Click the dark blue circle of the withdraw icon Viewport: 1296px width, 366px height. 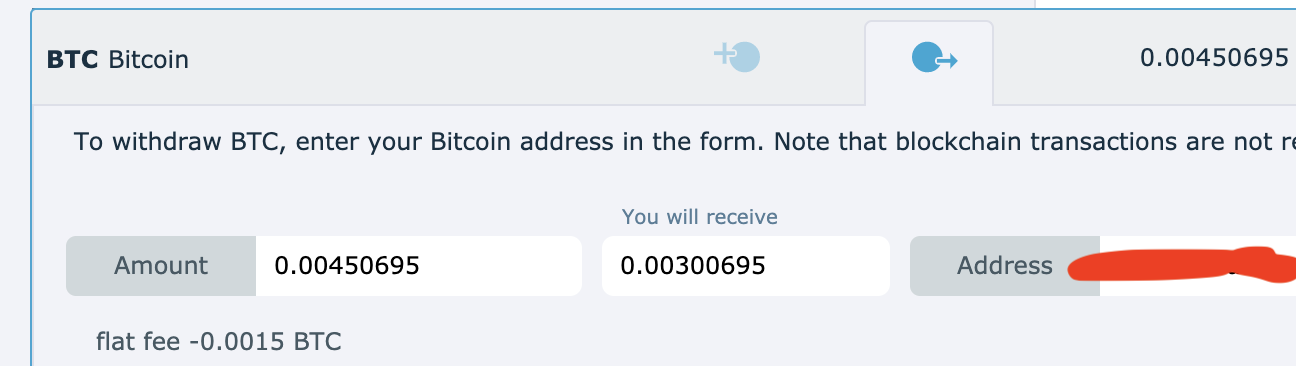(926, 59)
